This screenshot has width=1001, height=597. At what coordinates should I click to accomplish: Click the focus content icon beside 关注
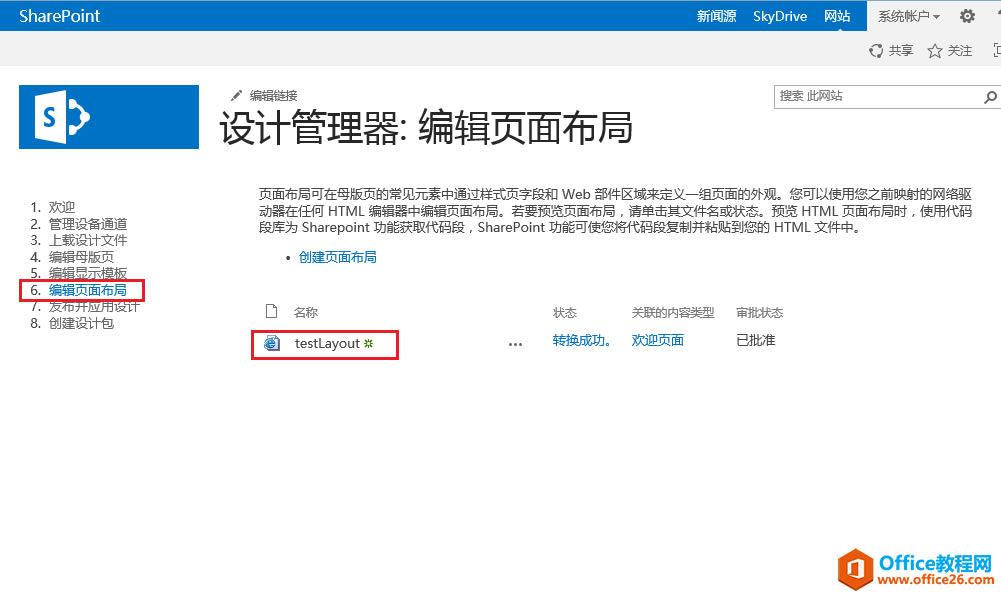tap(997, 50)
